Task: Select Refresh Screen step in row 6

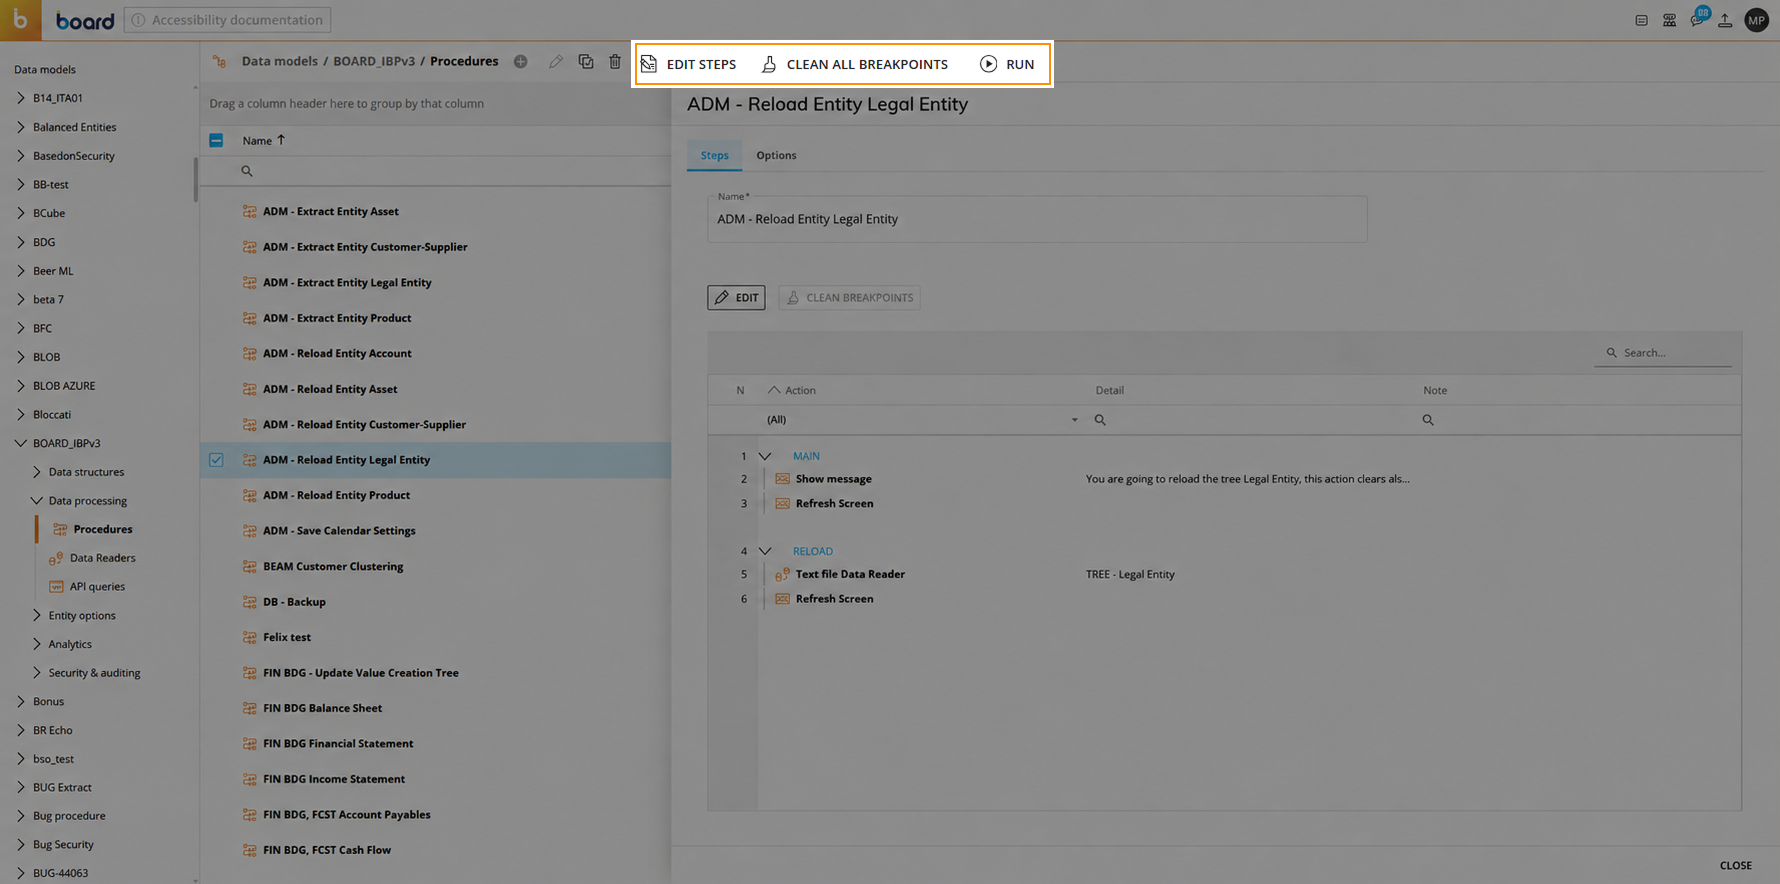Action: 834,599
